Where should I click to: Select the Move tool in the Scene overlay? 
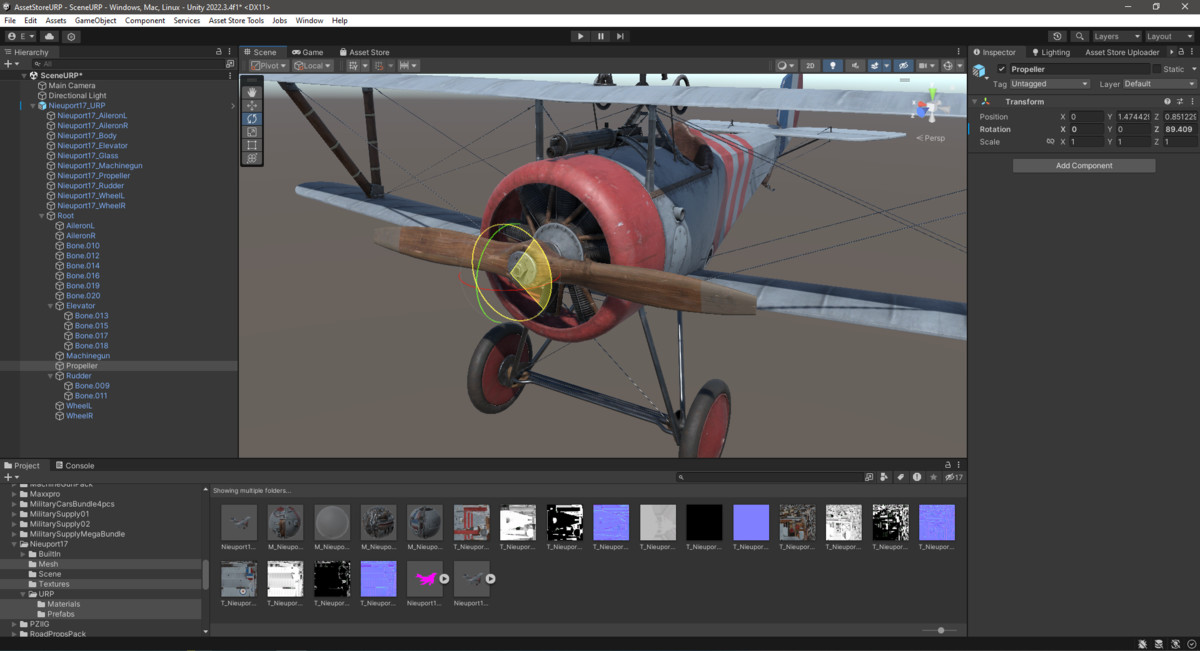(251, 105)
